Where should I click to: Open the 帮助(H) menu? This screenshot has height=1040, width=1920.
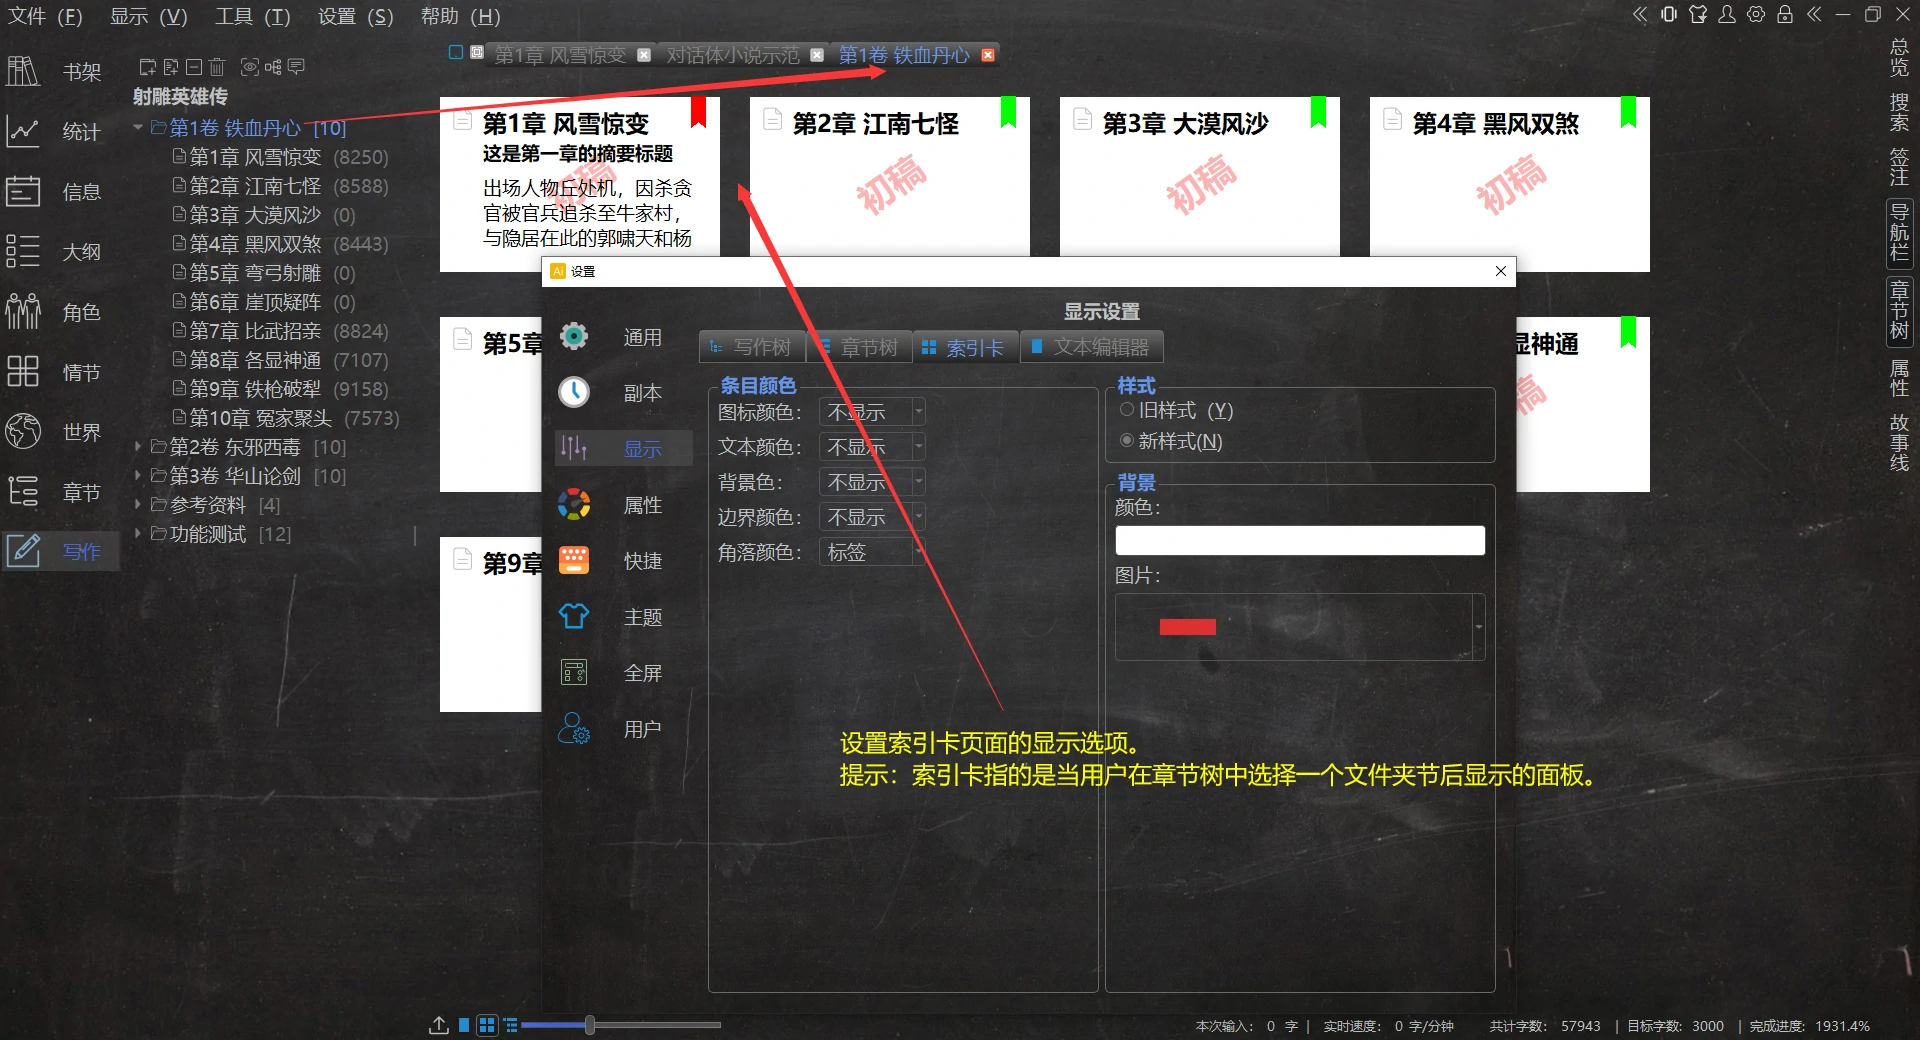point(460,16)
